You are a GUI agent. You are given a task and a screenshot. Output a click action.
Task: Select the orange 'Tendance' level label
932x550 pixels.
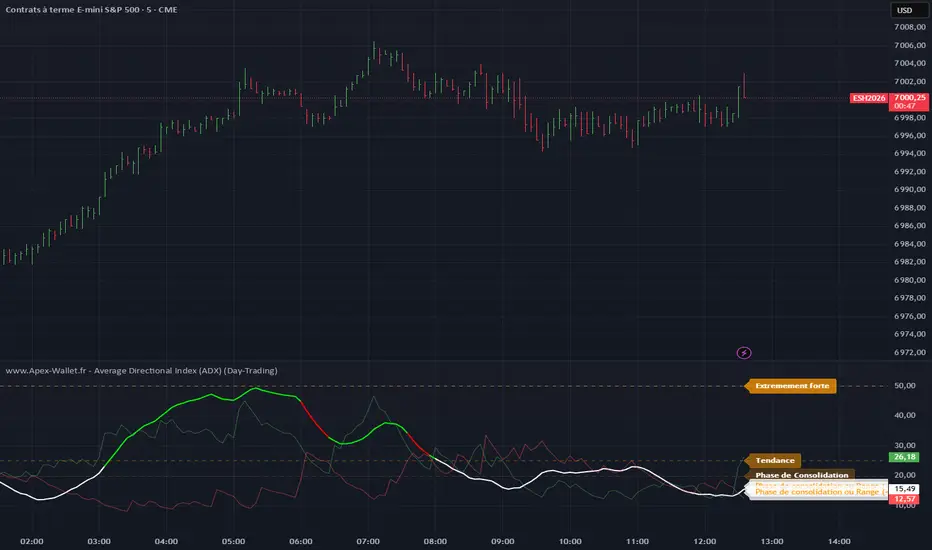(776, 460)
